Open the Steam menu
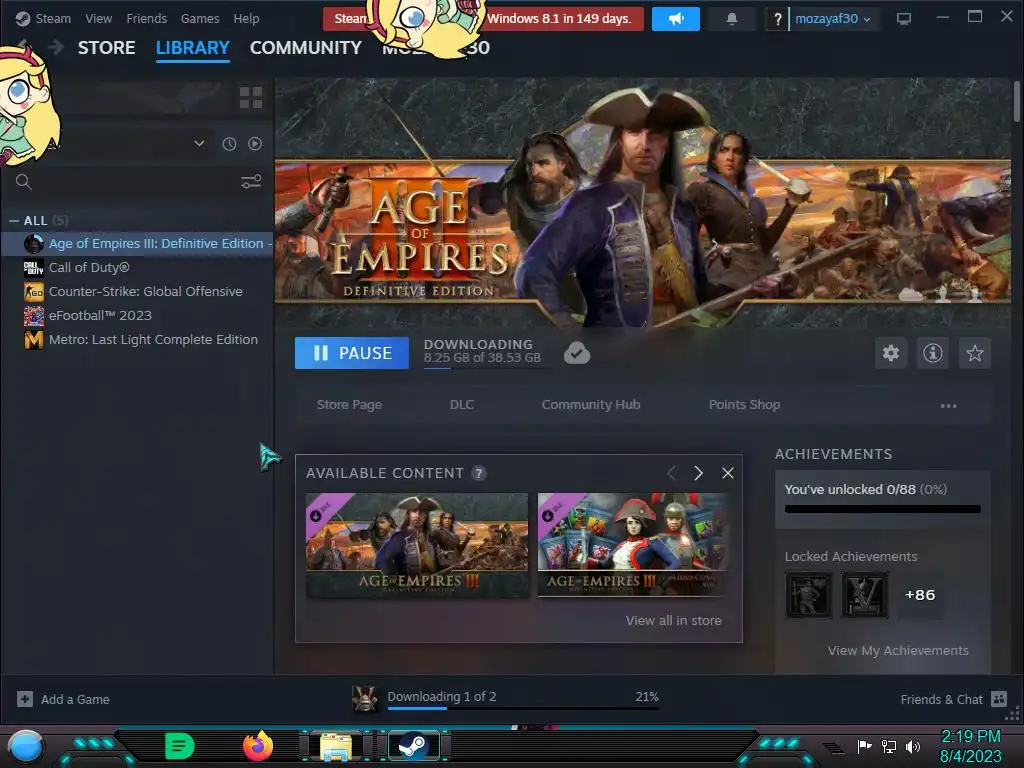The height and width of the screenshot is (768, 1024). [x=43, y=18]
